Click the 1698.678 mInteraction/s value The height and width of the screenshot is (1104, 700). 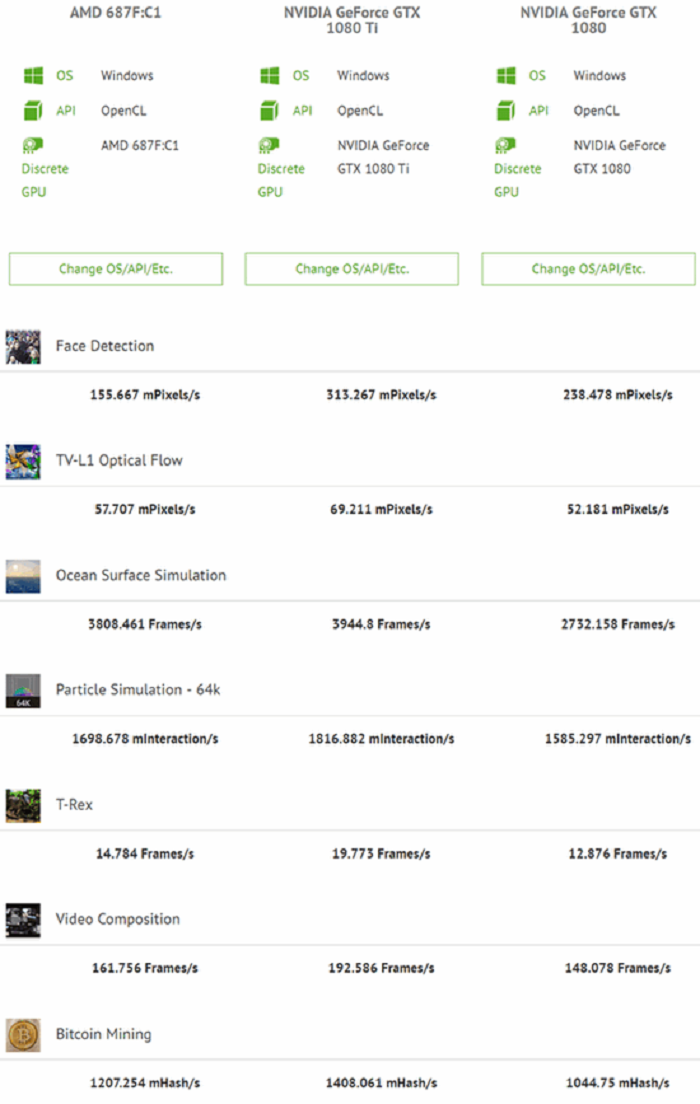coord(145,739)
